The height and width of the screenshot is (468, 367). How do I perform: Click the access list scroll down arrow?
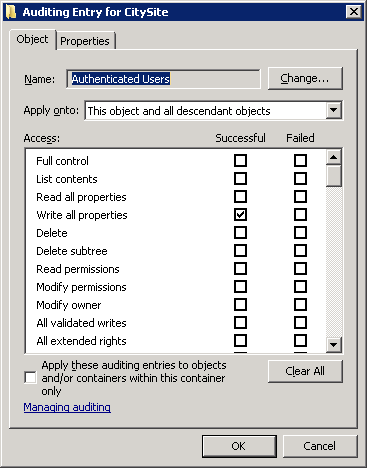click(x=334, y=344)
